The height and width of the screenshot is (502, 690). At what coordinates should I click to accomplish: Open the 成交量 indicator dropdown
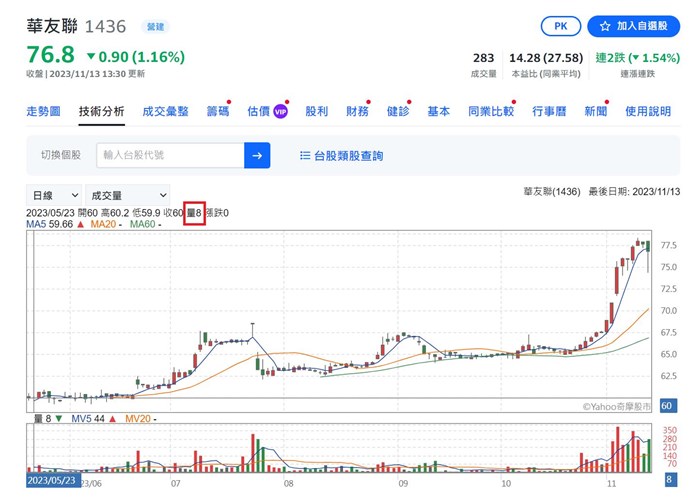(127, 195)
